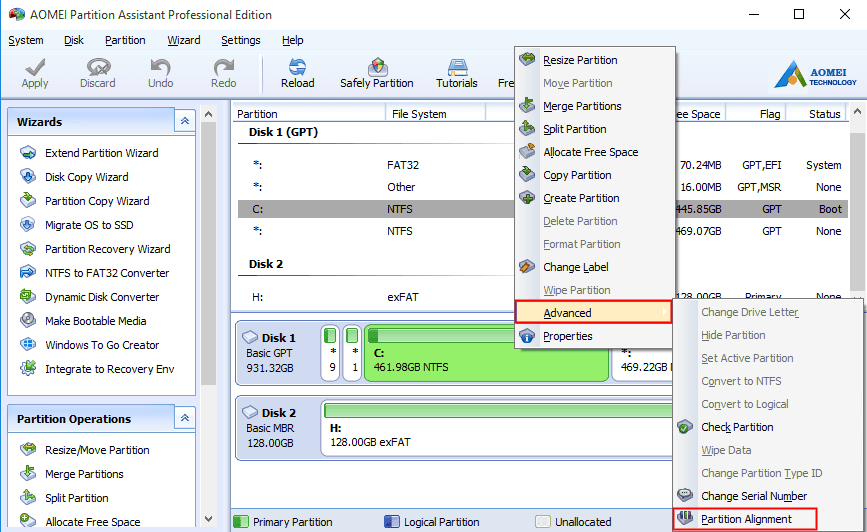Select Migrate OS to SSD icon
Viewport: 867px width, 532px height.
(28, 225)
